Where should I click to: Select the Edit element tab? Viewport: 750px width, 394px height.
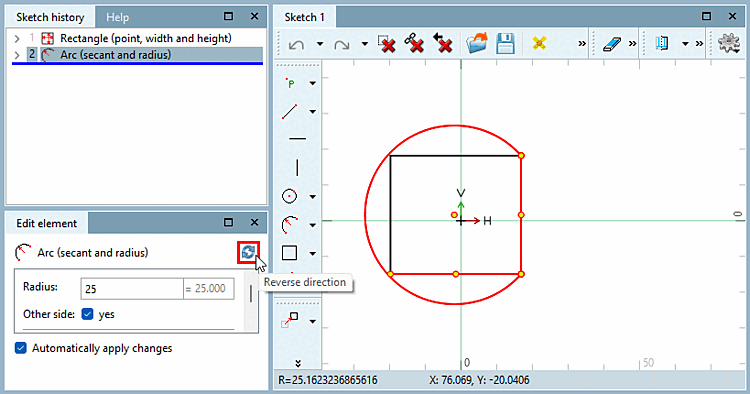46,223
